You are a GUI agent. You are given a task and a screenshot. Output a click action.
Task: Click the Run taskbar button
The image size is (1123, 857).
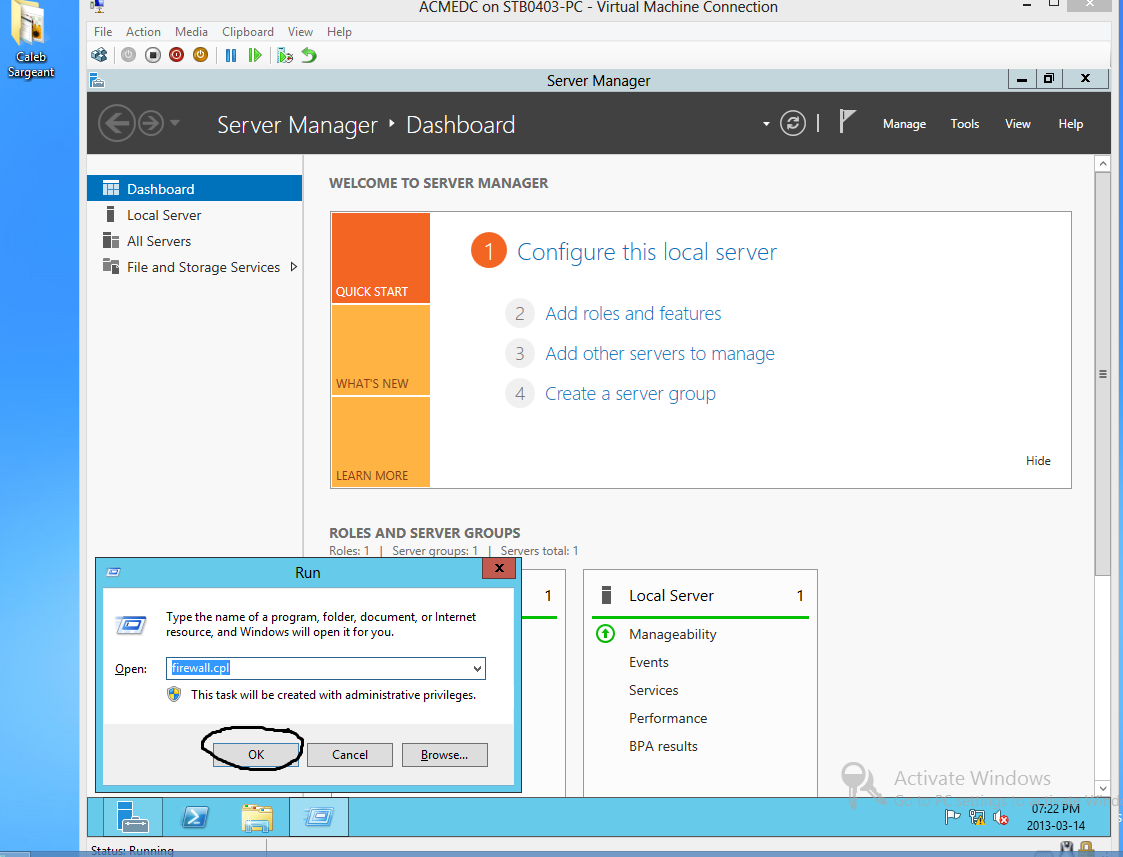[x=319, y=817]
